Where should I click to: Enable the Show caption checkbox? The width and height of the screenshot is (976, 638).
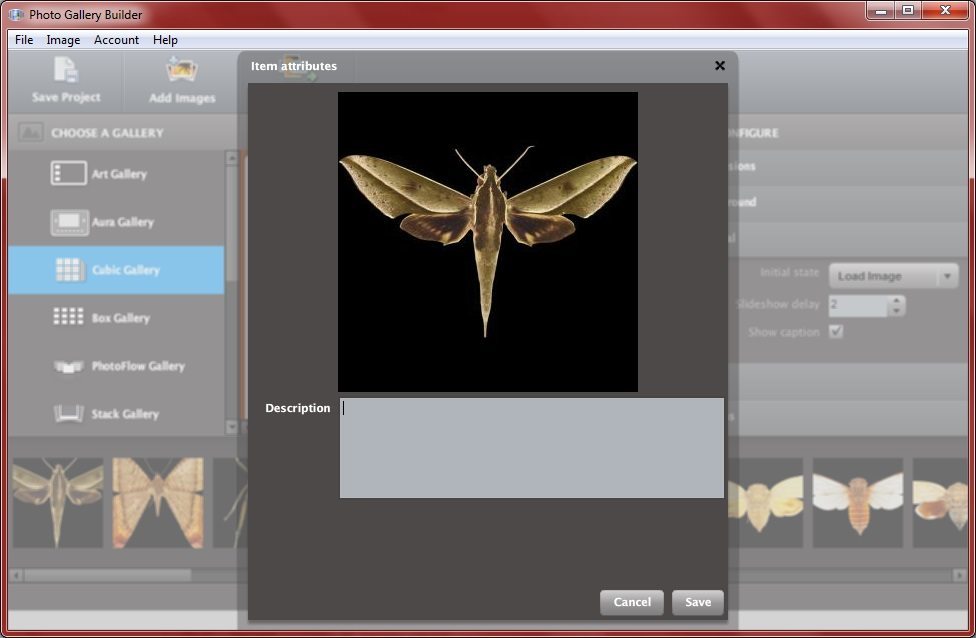(836, 332)
